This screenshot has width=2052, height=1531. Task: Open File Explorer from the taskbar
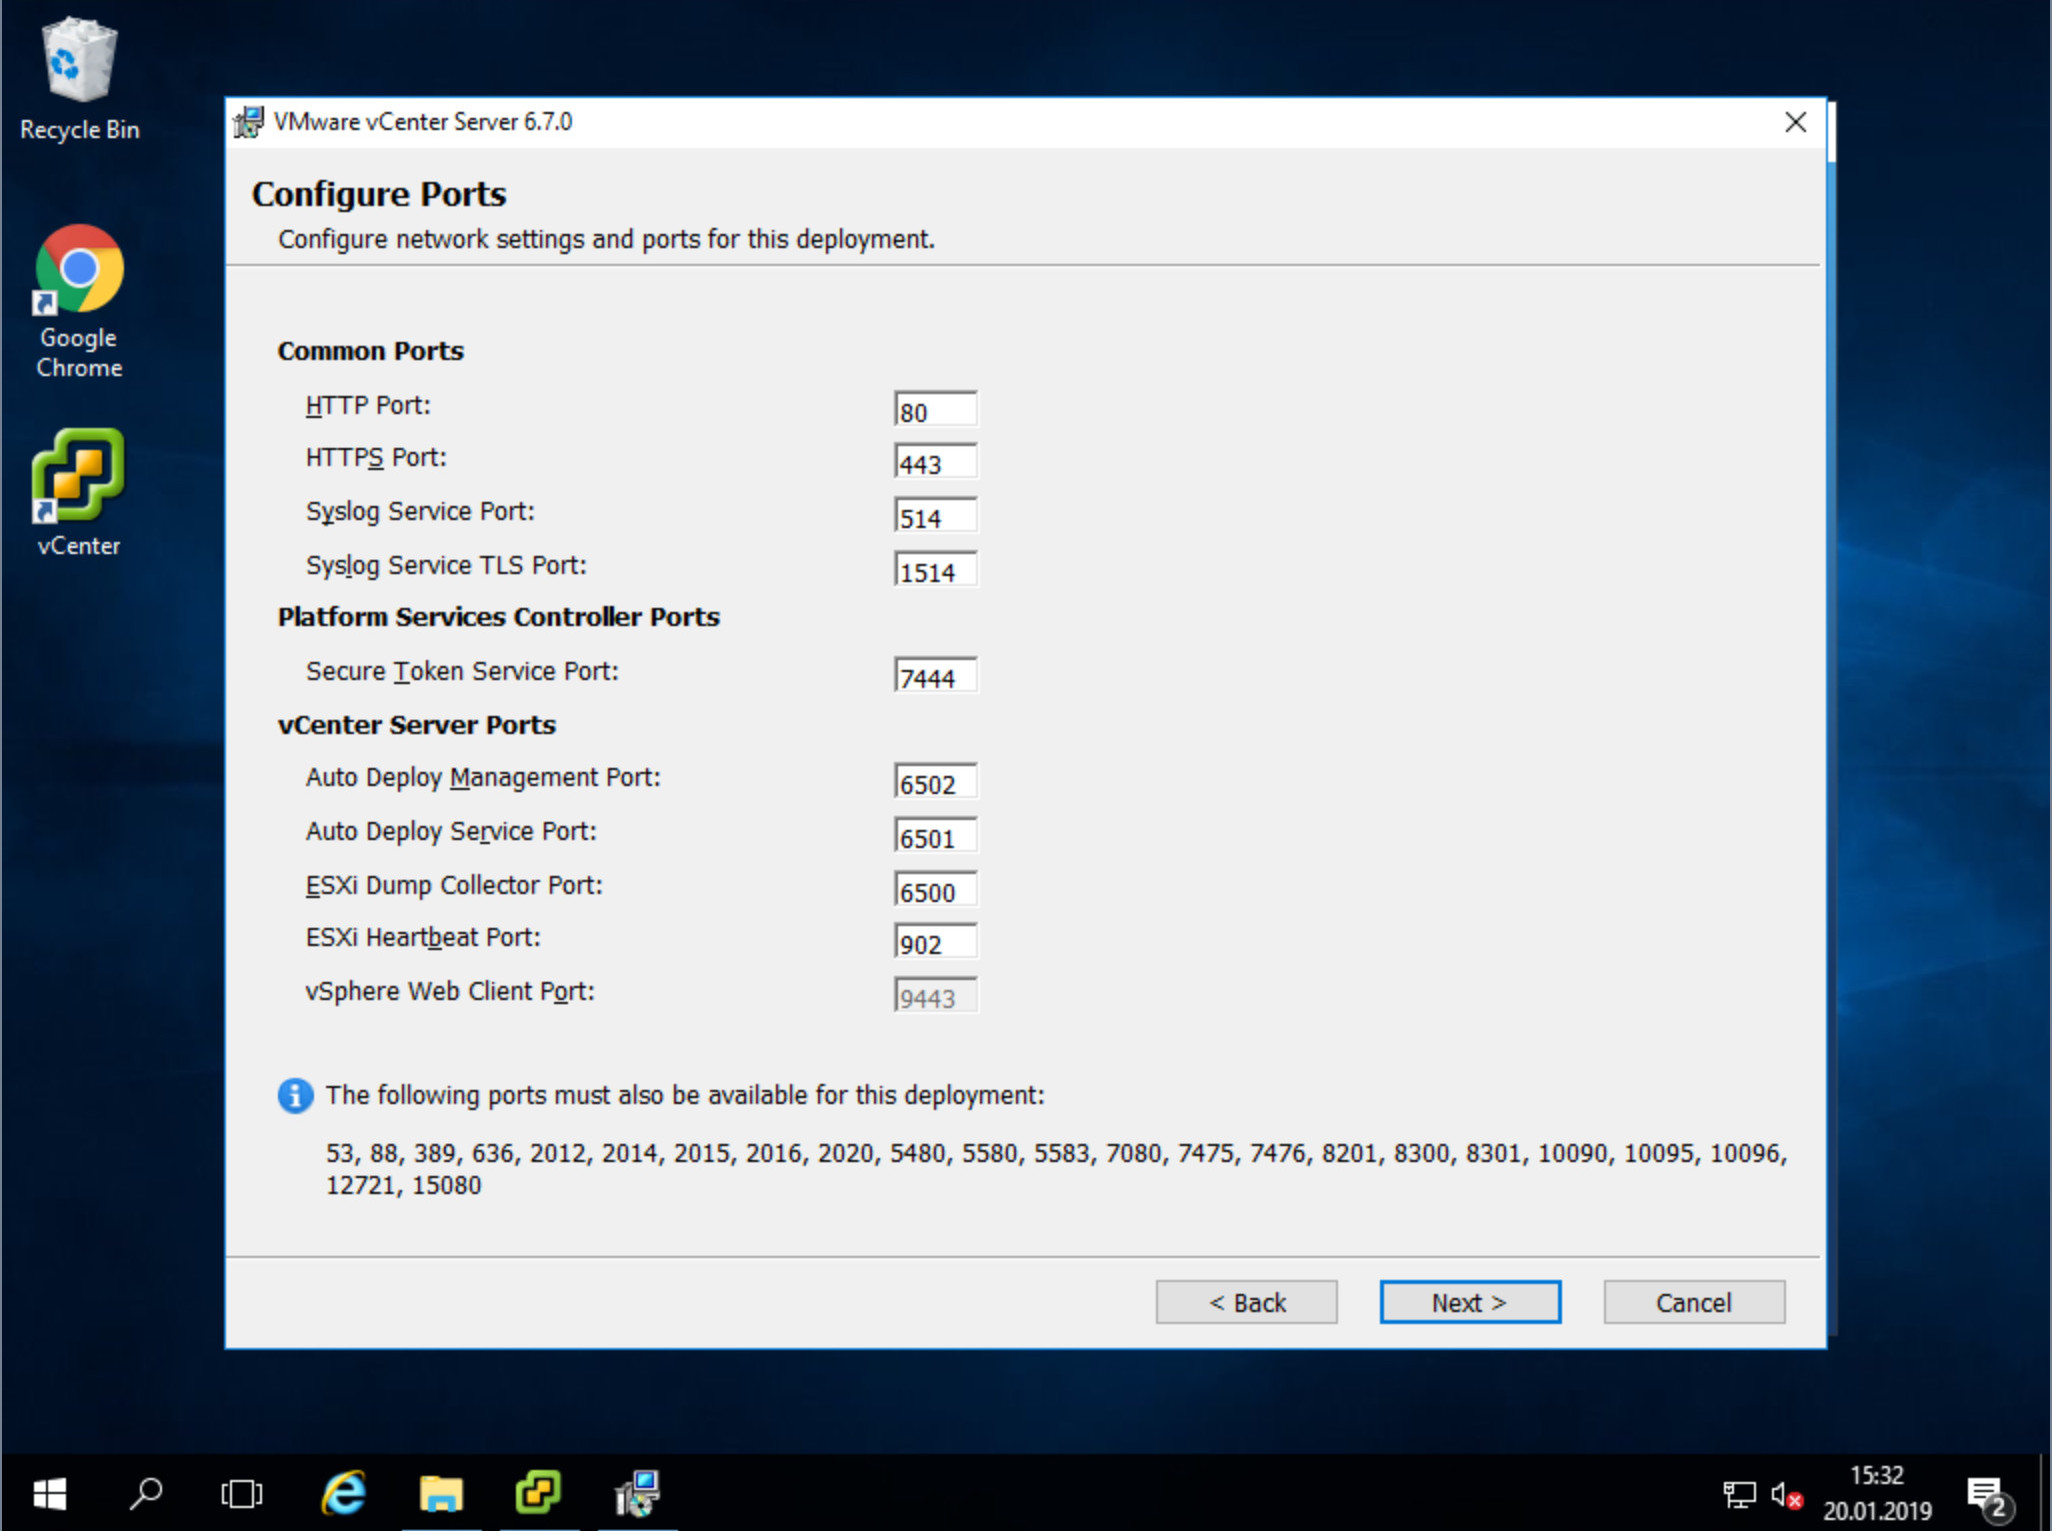coord(441,1494)
